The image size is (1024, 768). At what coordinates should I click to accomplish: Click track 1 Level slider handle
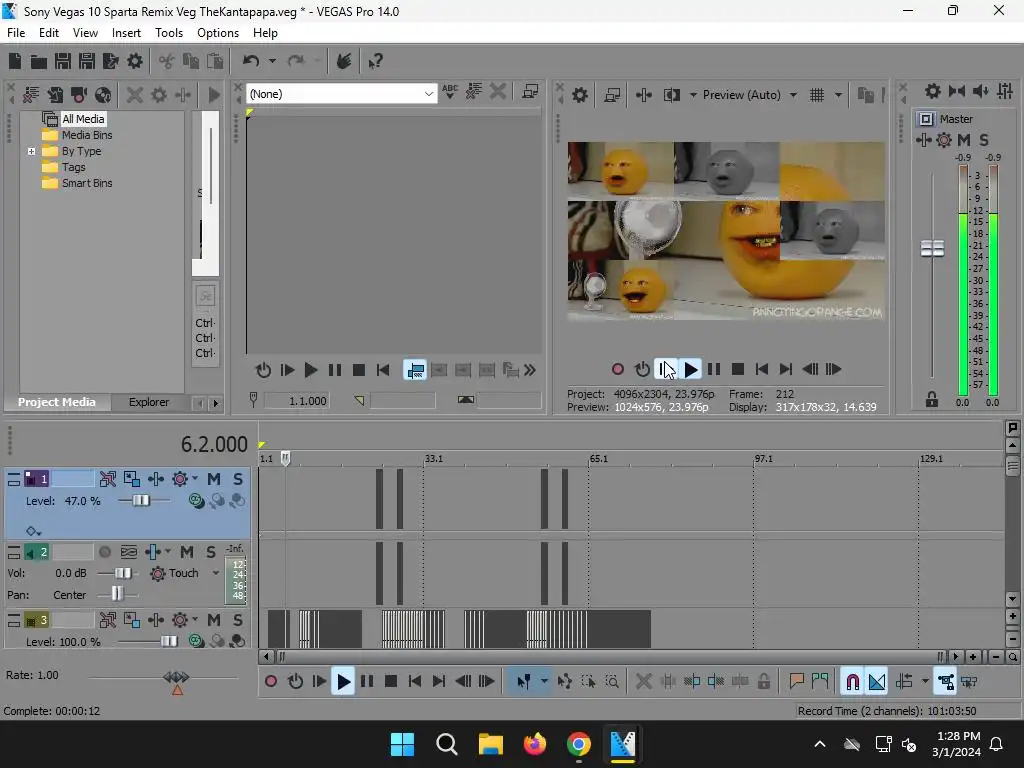click(141, 501)
